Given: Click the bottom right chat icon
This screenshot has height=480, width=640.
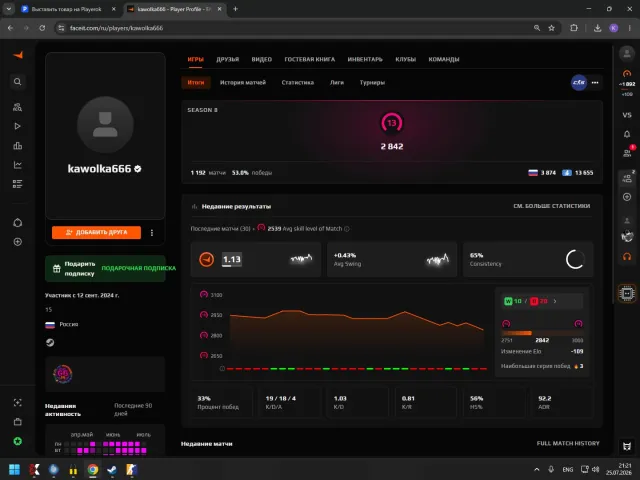Looking at the screenshot, I should coord(627,446).
